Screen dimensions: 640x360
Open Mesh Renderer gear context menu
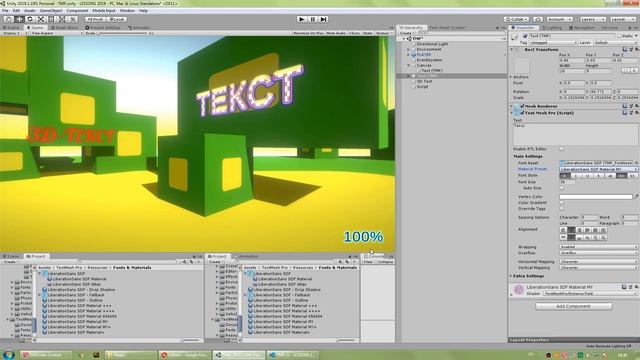(x=636, y=106)
